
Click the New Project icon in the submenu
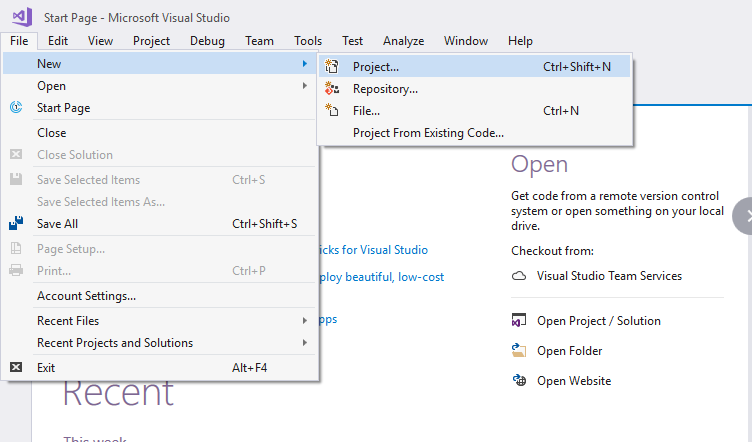pos(331,67)
